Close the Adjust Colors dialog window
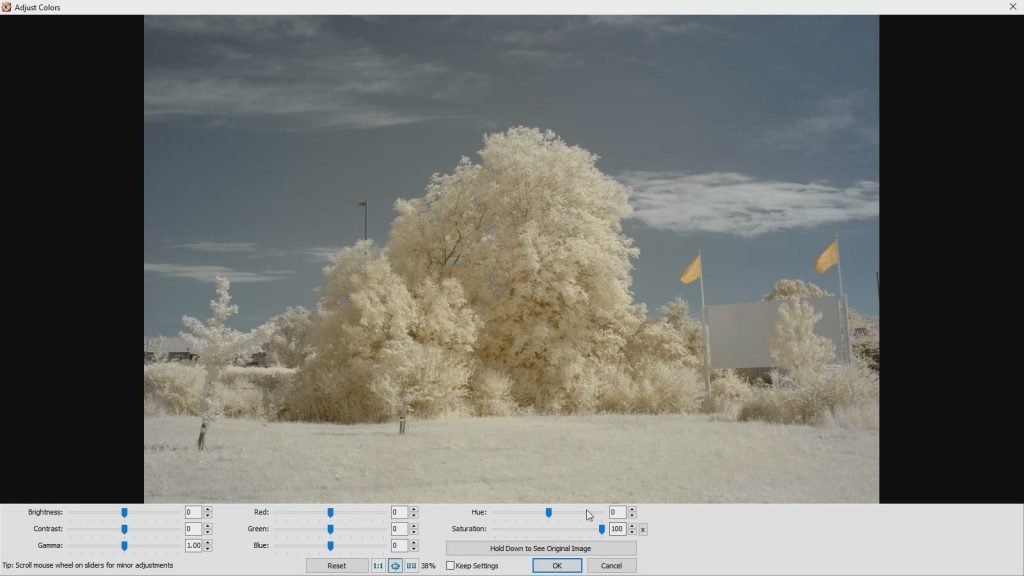The height and width of the screenshot is (576, 1024). tap(1013, 7)
